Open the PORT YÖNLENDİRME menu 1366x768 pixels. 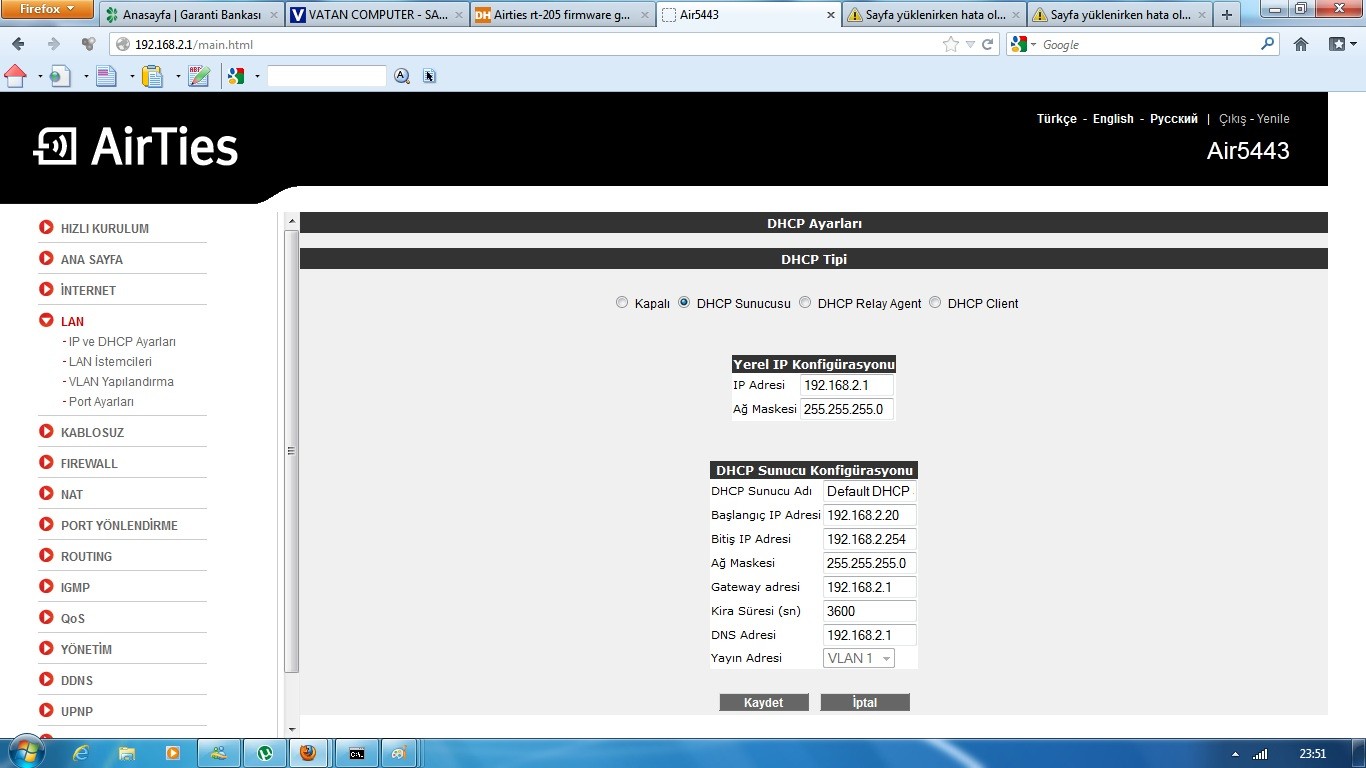[119, 525]
